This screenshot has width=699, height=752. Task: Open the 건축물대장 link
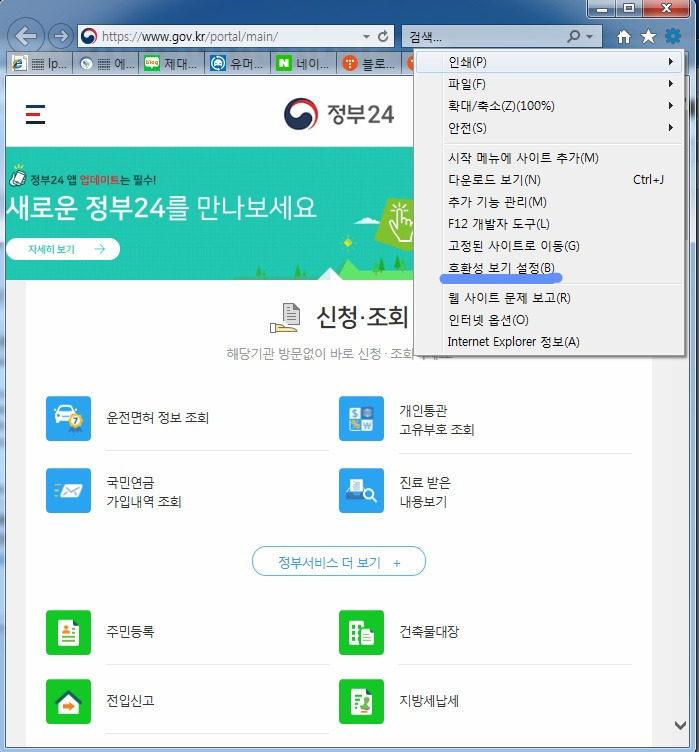(429, 632)
